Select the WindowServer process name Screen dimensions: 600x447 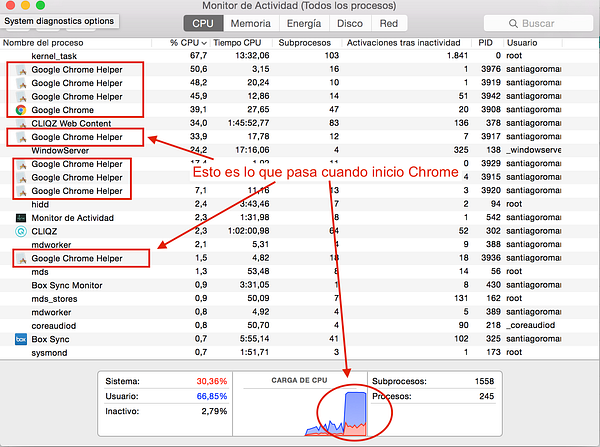(x=60, y=150)
